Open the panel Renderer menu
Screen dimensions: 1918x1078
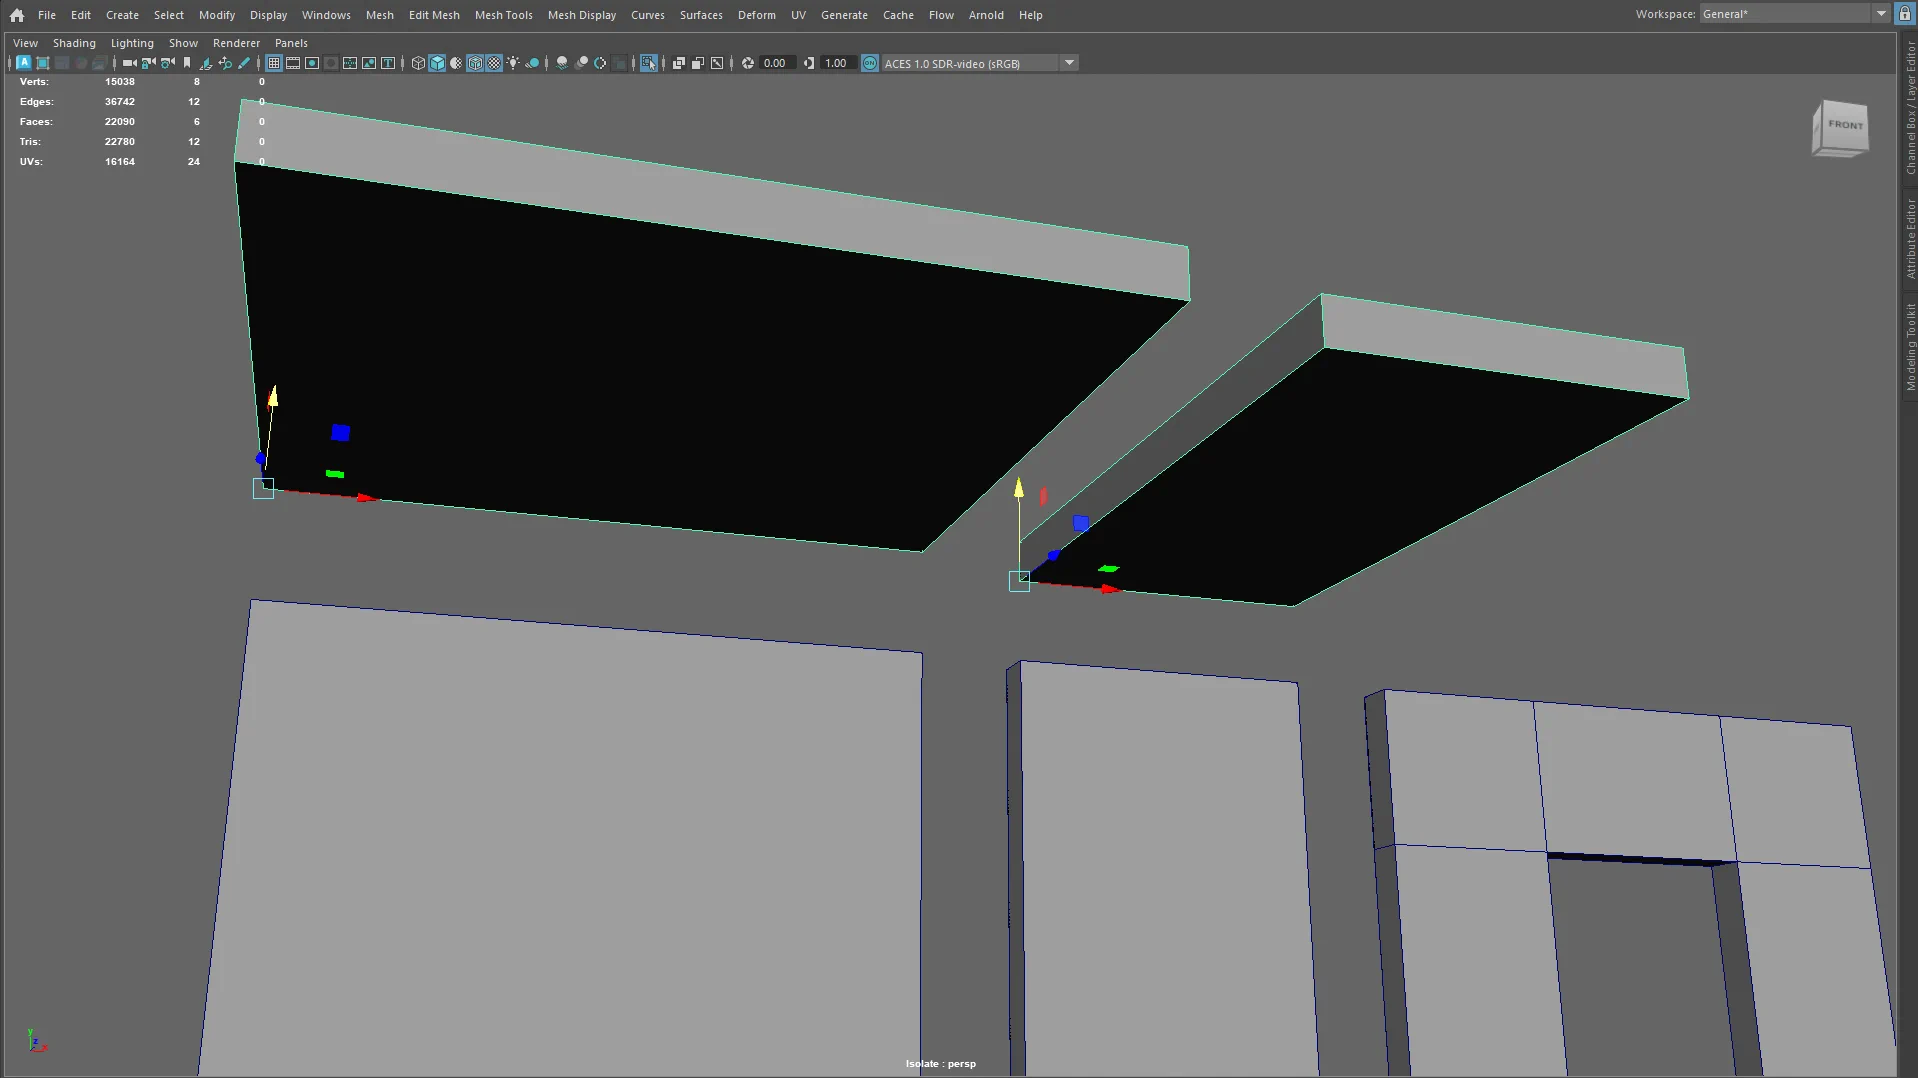coord(236,43)
